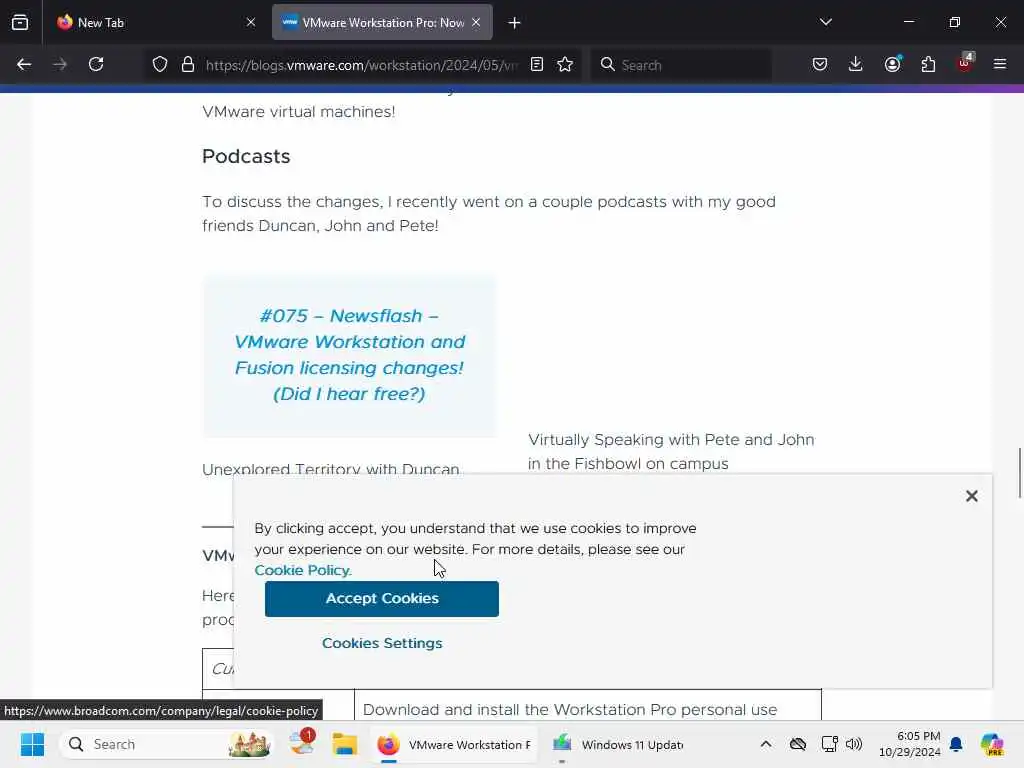Click the Firefox View icon

tap(20, 22)
